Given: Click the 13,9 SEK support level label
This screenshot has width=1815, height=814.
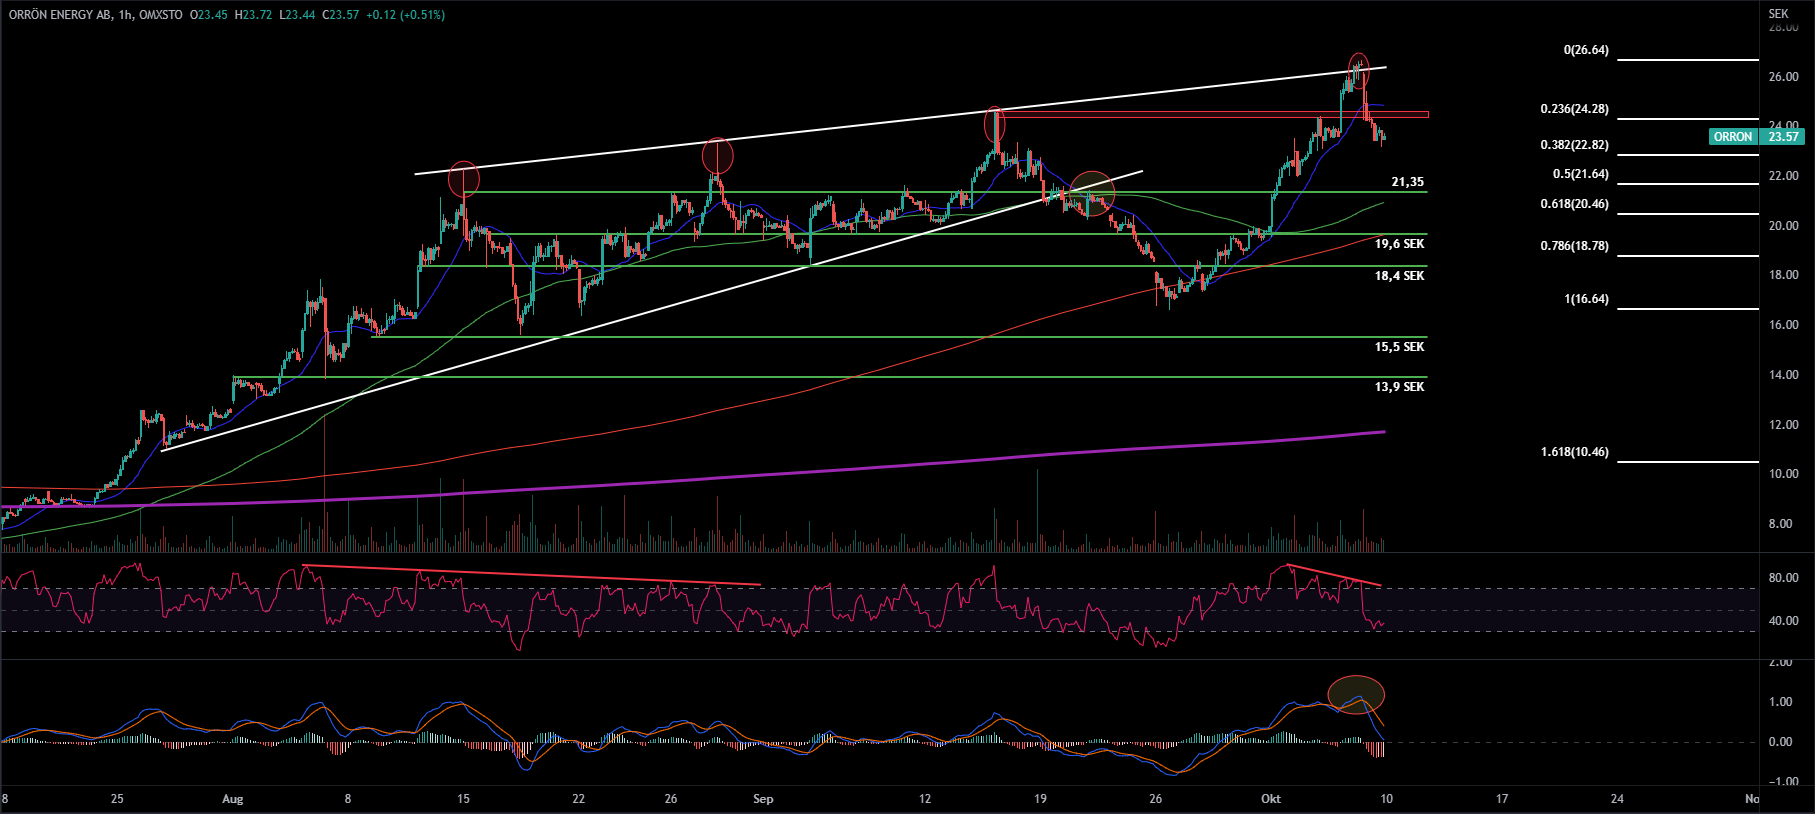Looking at the screenshot, I should pyautogui.click(x=1399, y=387).
